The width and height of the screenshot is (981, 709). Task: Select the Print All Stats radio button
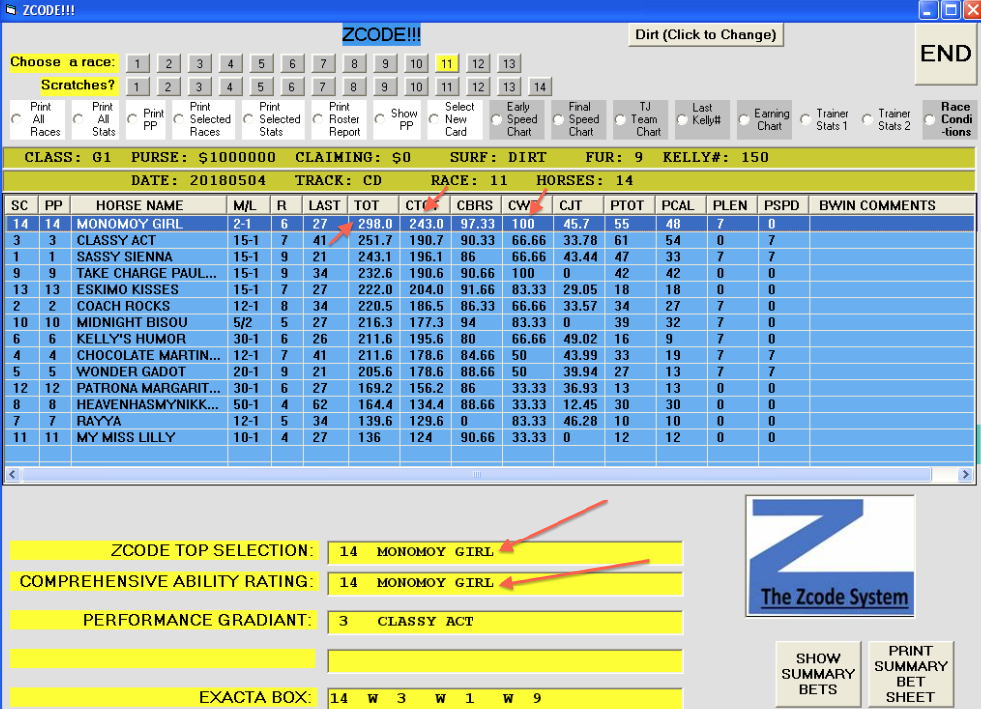pyautogui.click(x=78, y=120)
